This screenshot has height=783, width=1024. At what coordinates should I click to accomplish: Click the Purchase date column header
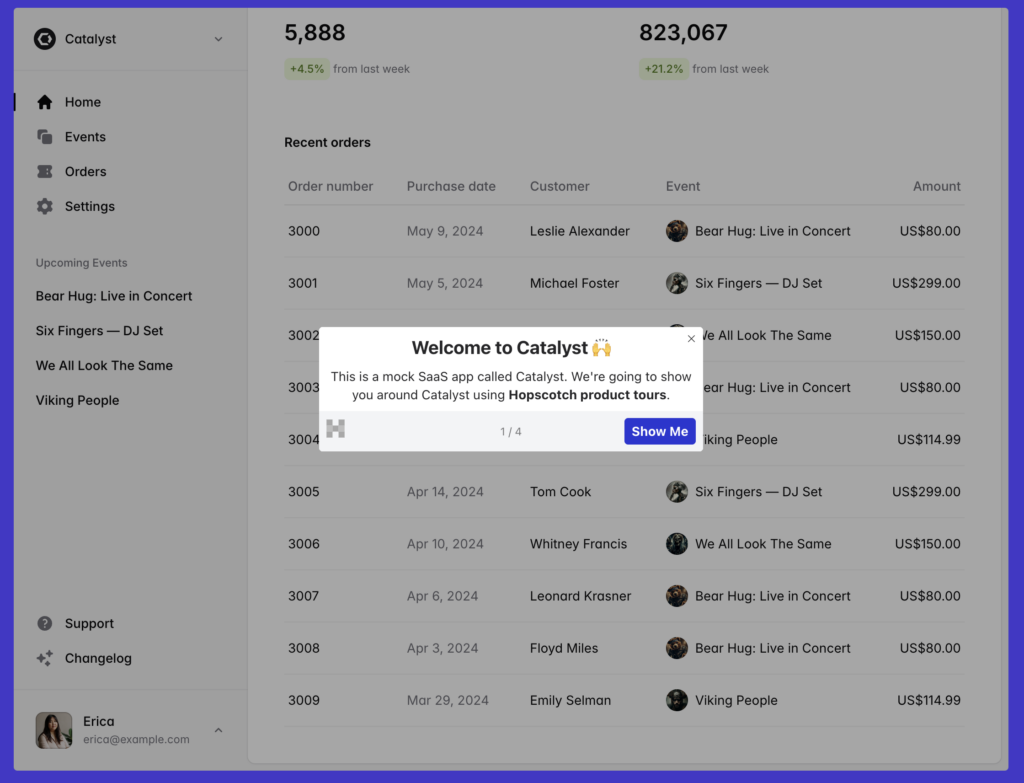(451, 186)
